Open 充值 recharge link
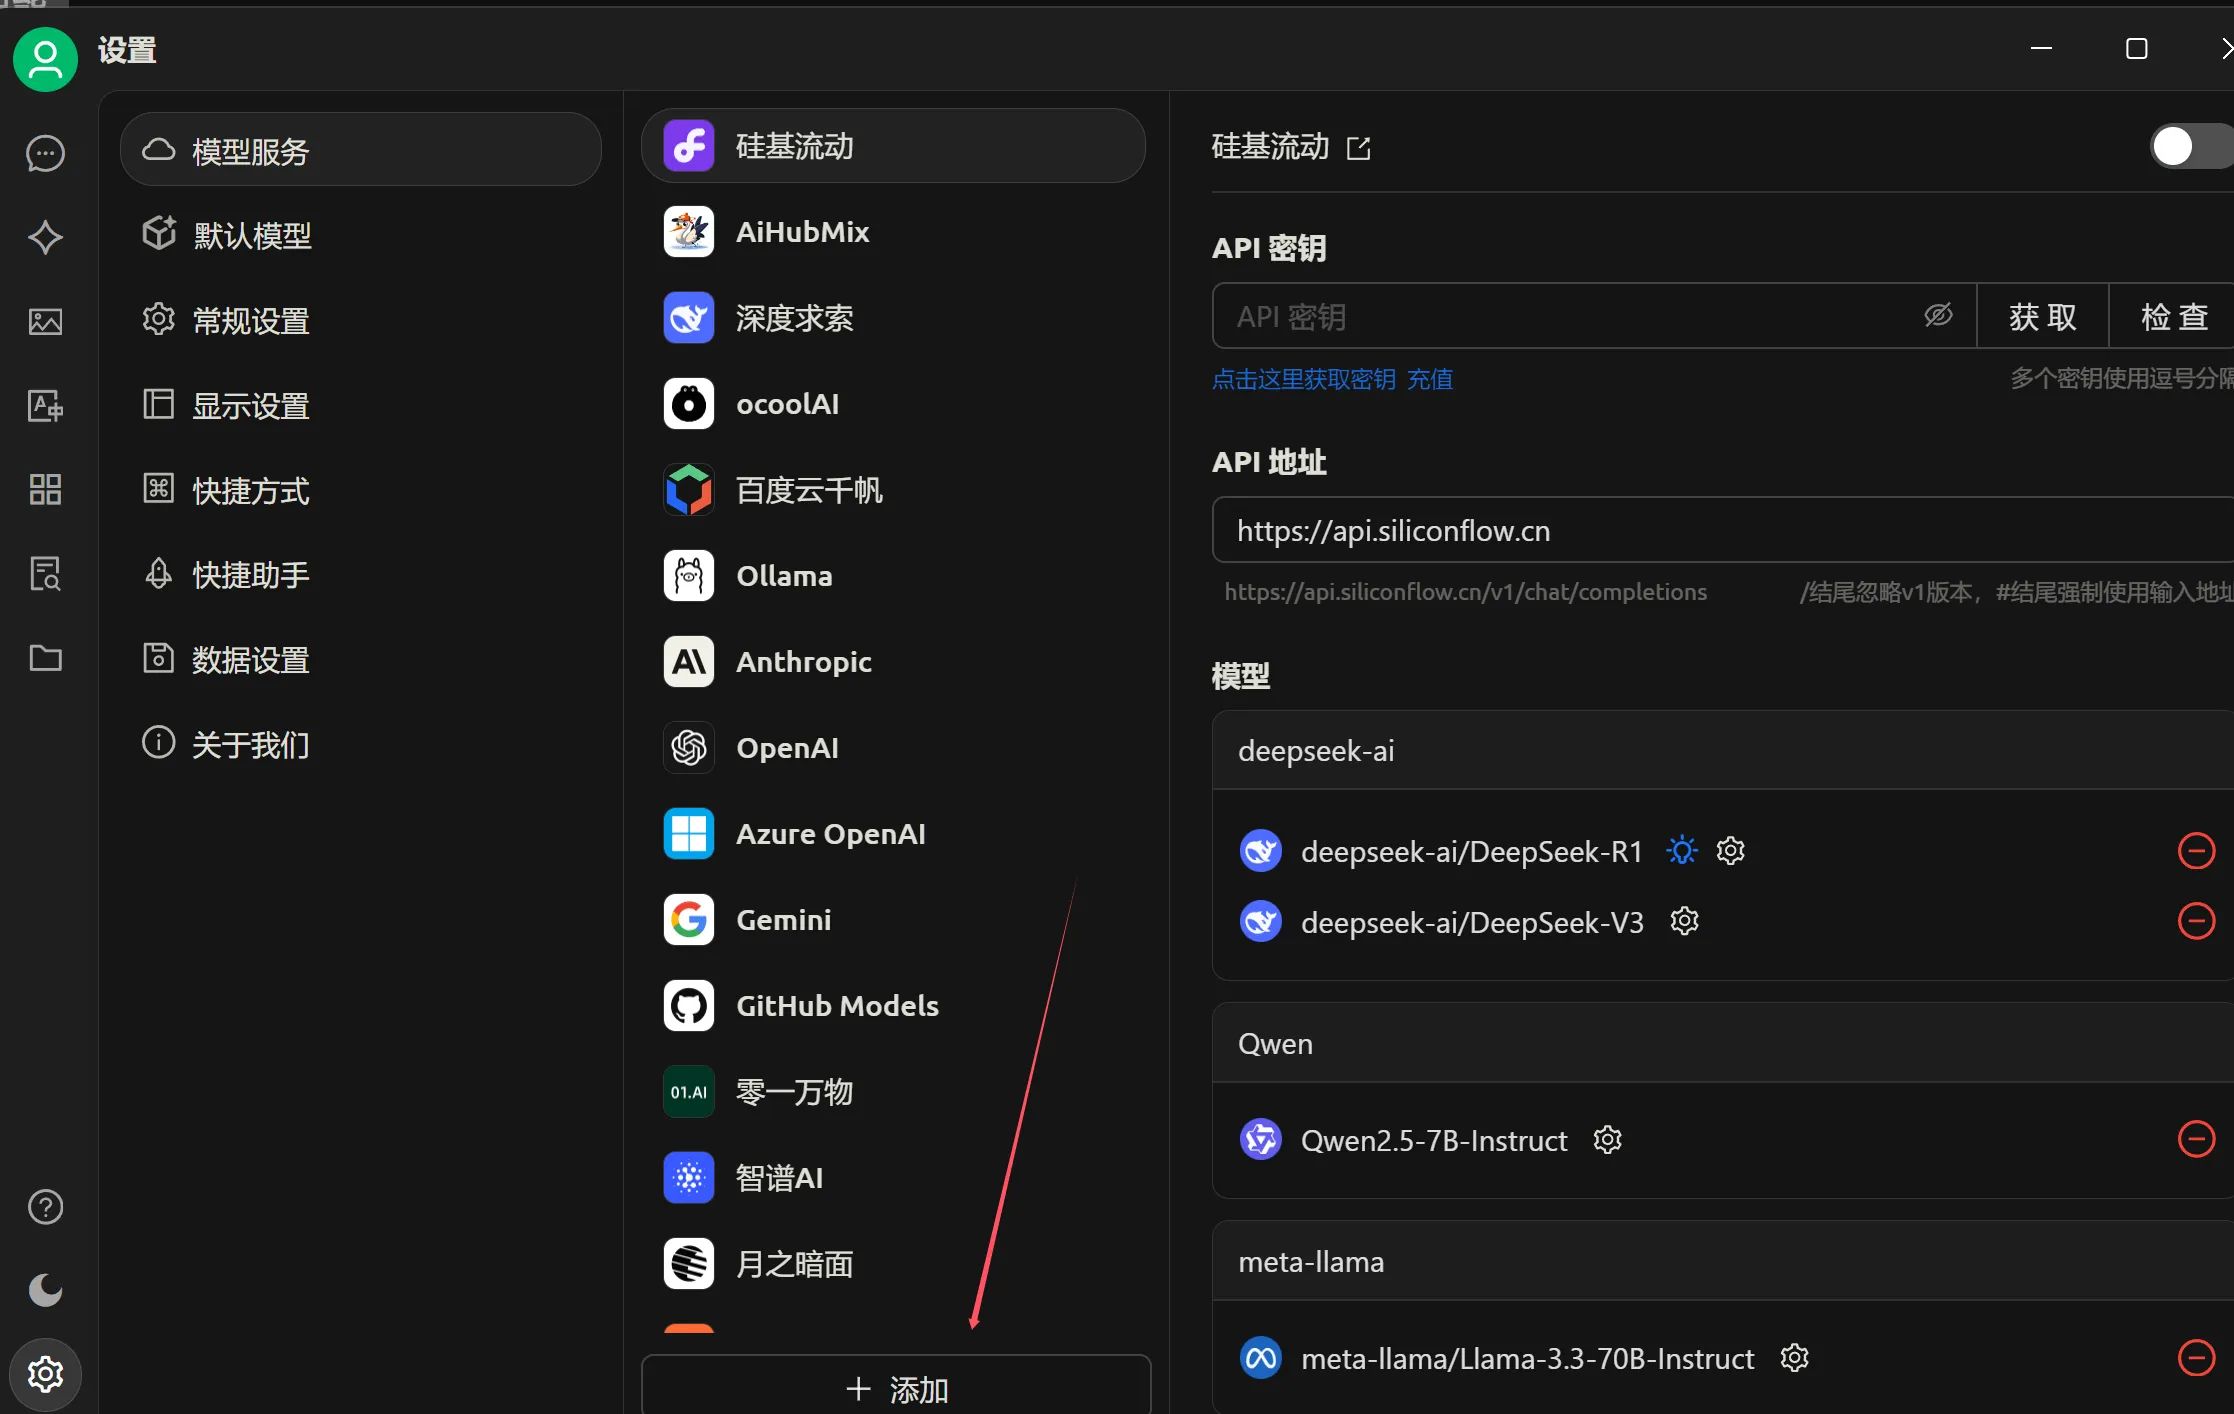2234x1414 pixels. [1430, 380]
